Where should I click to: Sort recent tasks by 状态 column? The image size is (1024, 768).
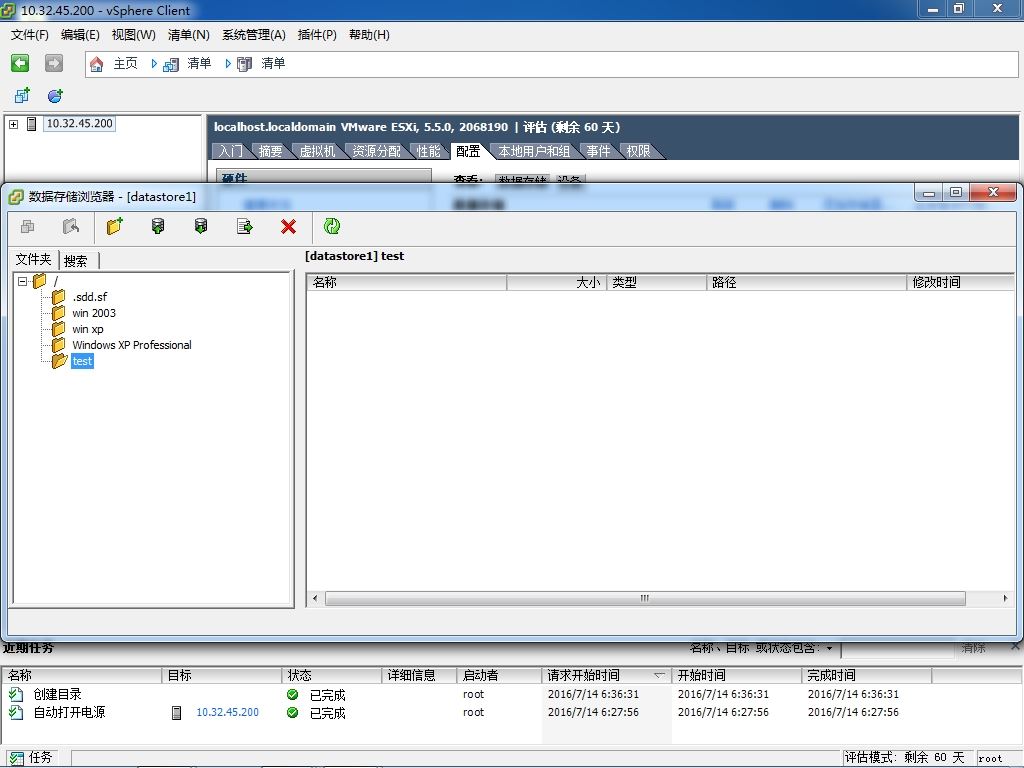(x=332, y=675)
